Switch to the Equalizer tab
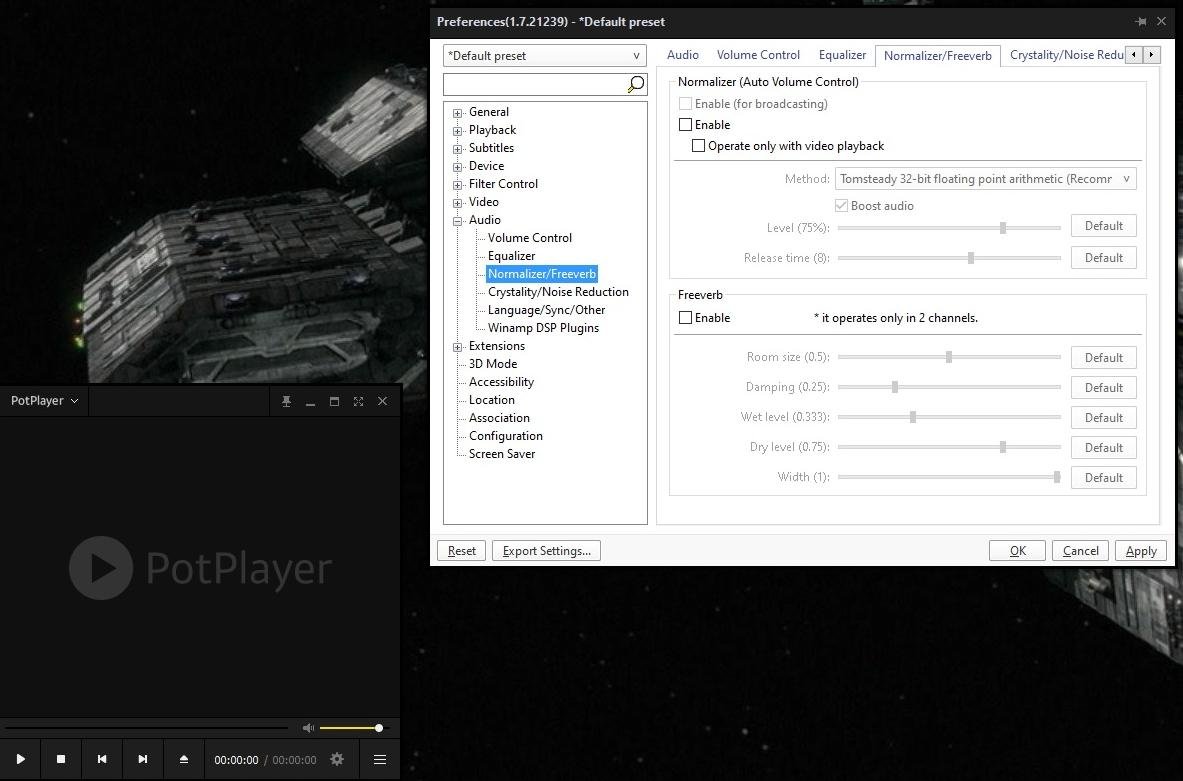 [x=842, y=55]
